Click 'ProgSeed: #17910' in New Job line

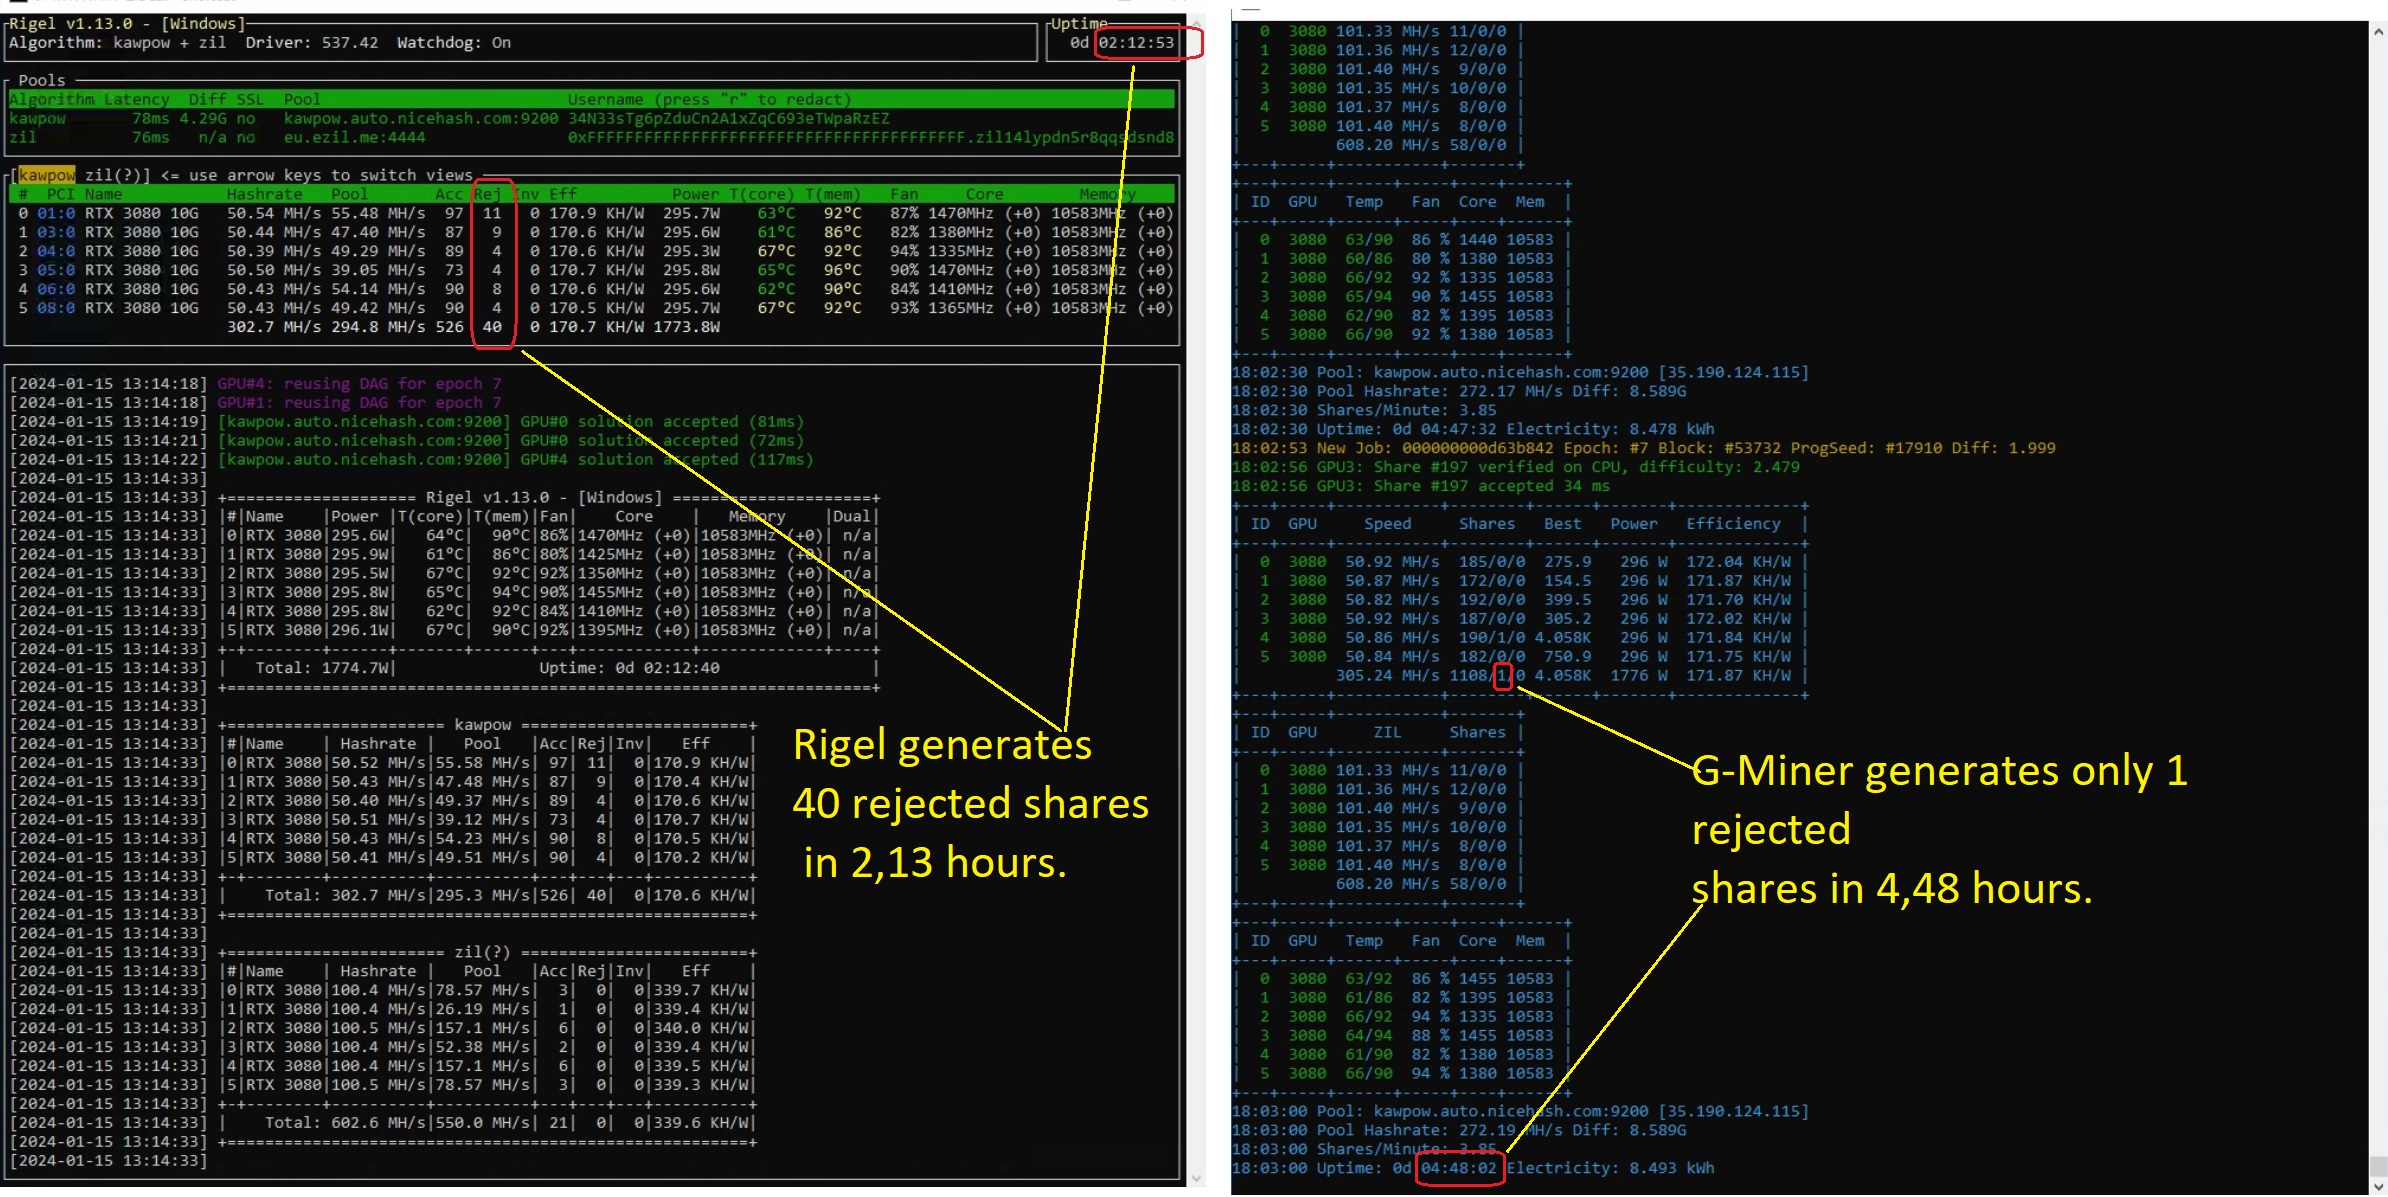(1866, 449)
